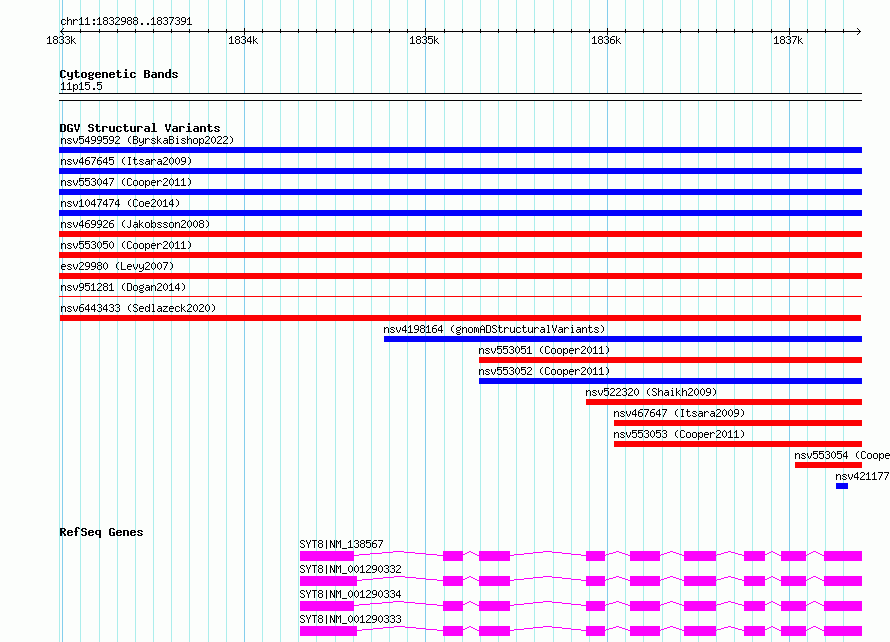Click the SYT8|NM_001290332 transcript label

click(x=350, y=569)
